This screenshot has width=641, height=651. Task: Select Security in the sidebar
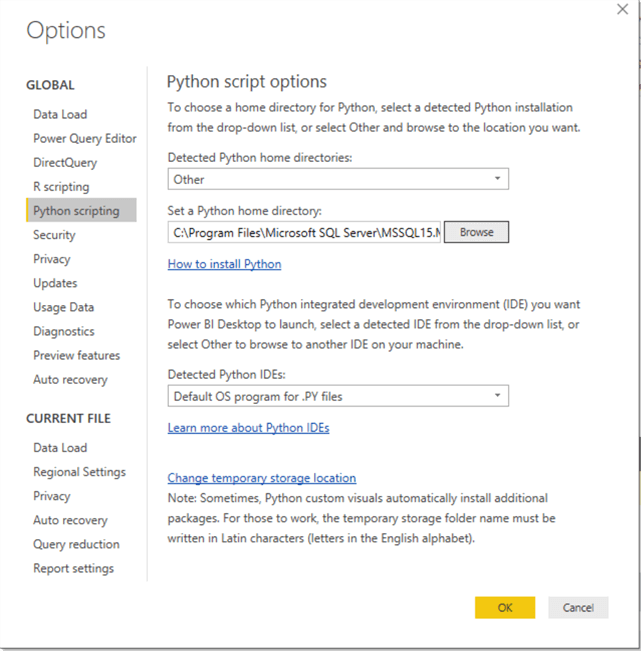(54, 235)
